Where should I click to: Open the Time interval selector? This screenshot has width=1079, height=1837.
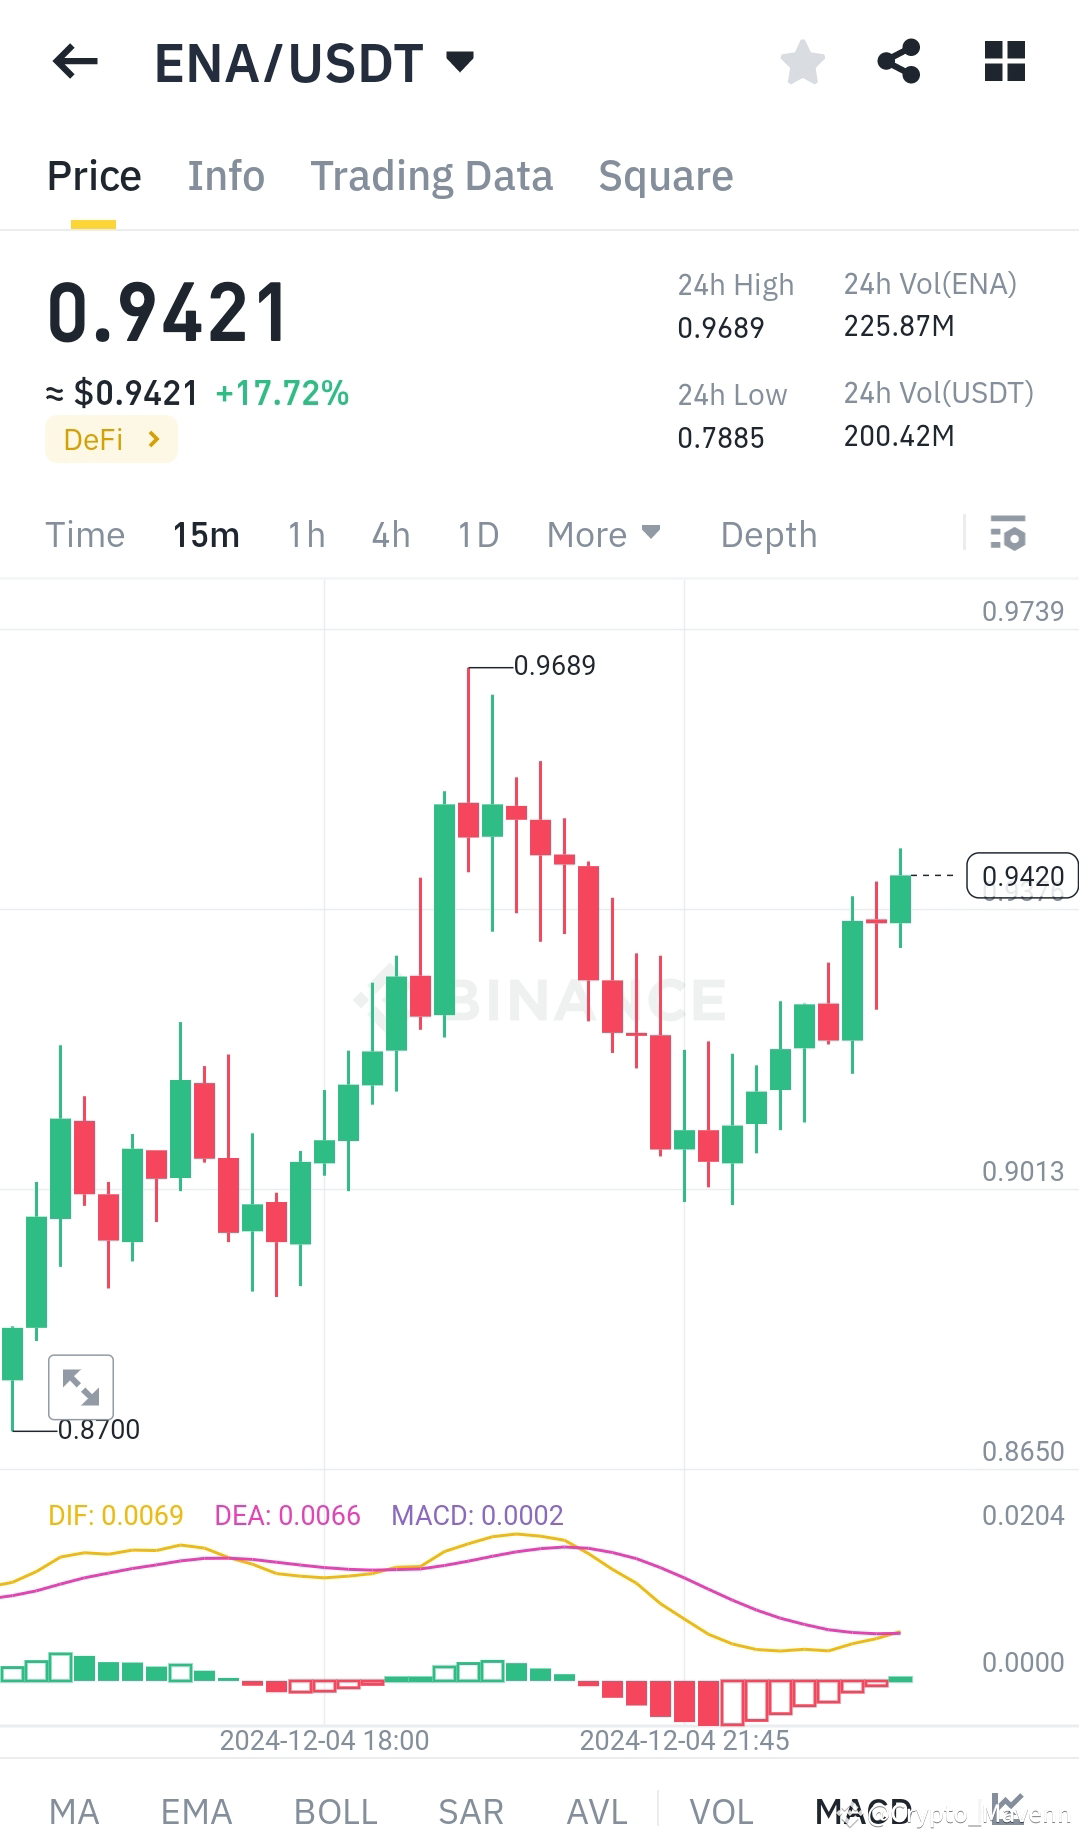(x=85, y=535)
